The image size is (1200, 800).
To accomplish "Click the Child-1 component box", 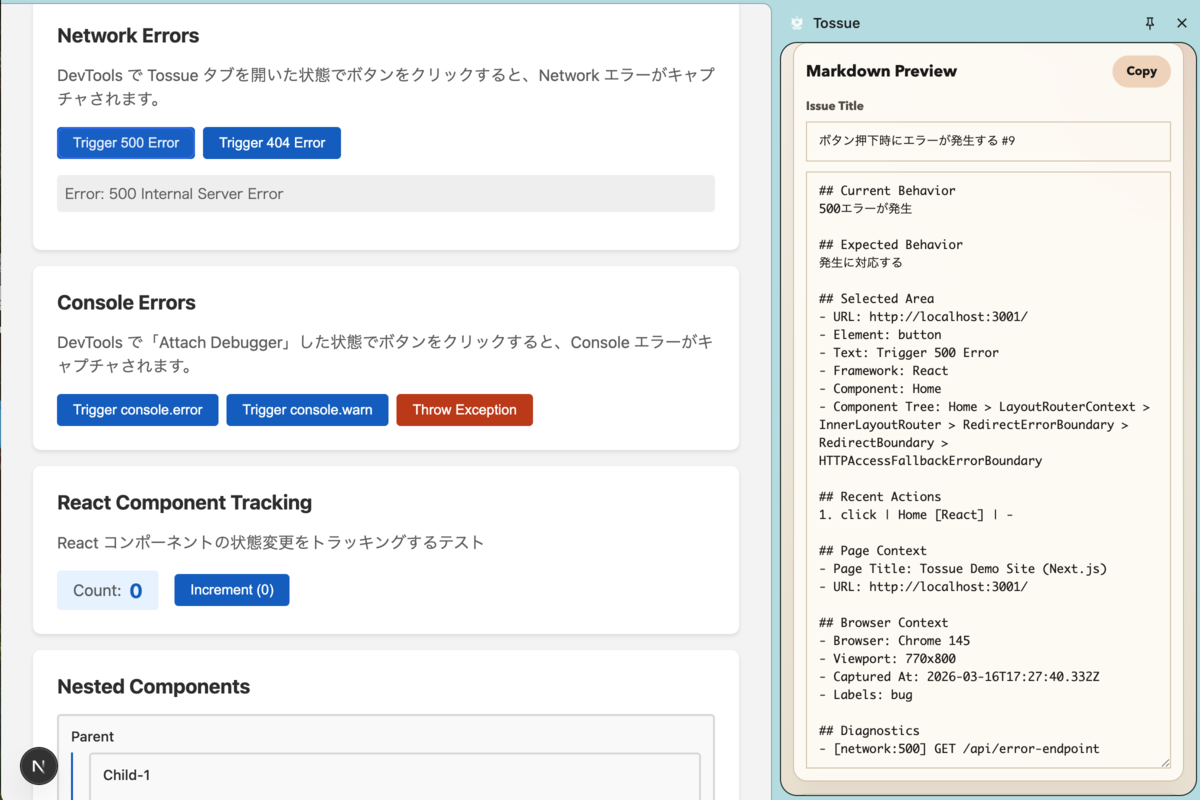I will tap(395, 776).
